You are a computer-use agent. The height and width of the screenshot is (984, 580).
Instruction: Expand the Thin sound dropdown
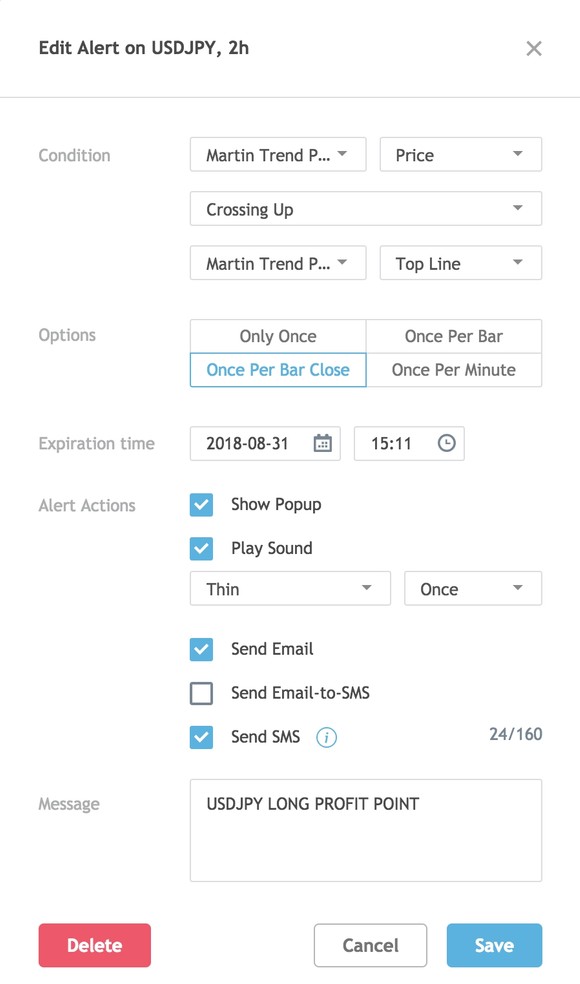click(x=291, y=589)
